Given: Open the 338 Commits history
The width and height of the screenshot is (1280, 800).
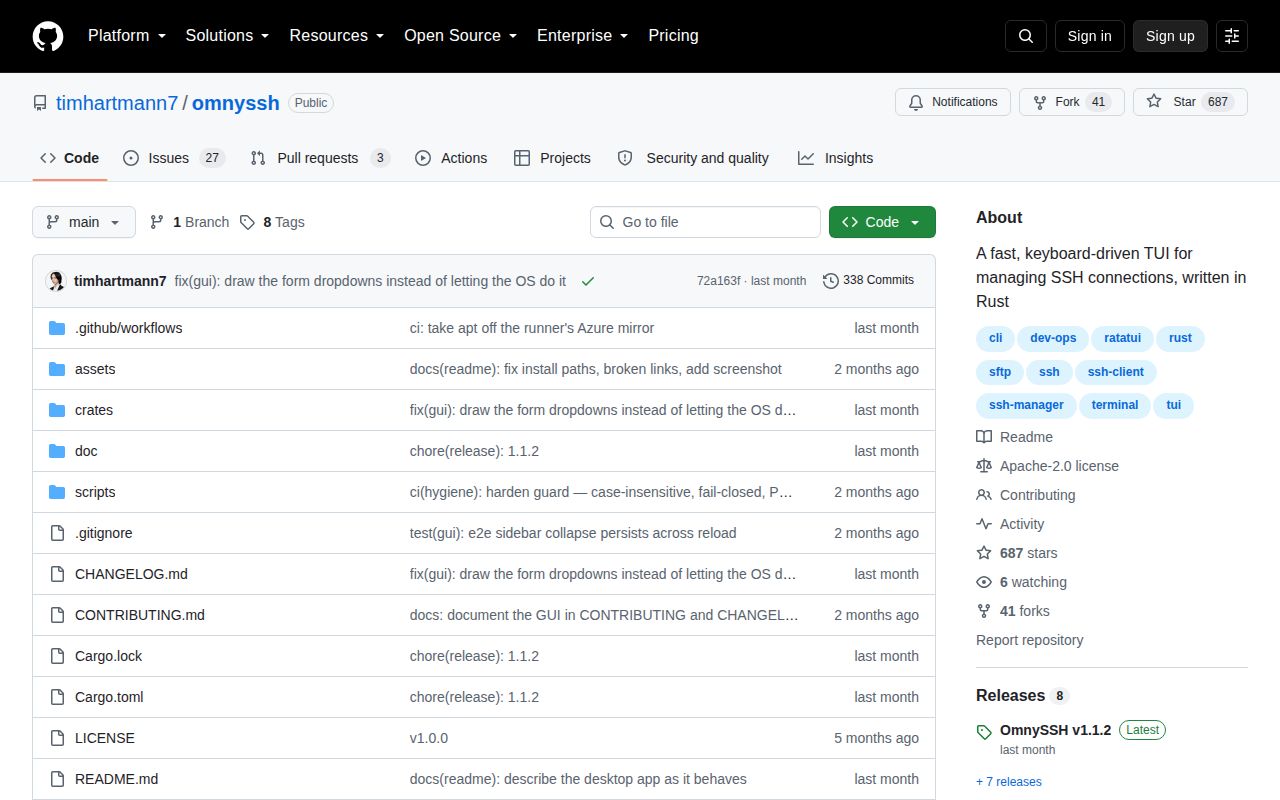Looking at the screenshot, I should (x=868, y=280).
